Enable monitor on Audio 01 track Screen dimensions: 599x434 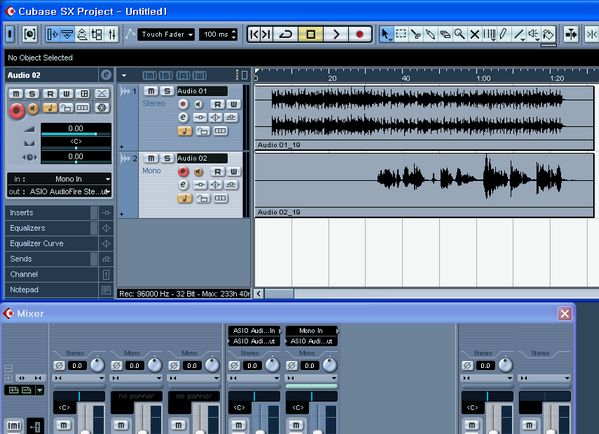[x=198, y=104]
